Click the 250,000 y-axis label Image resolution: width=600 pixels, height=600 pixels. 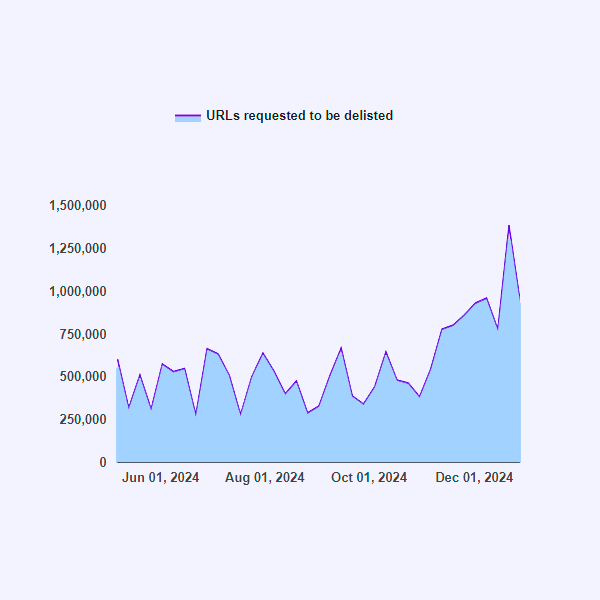84,419
